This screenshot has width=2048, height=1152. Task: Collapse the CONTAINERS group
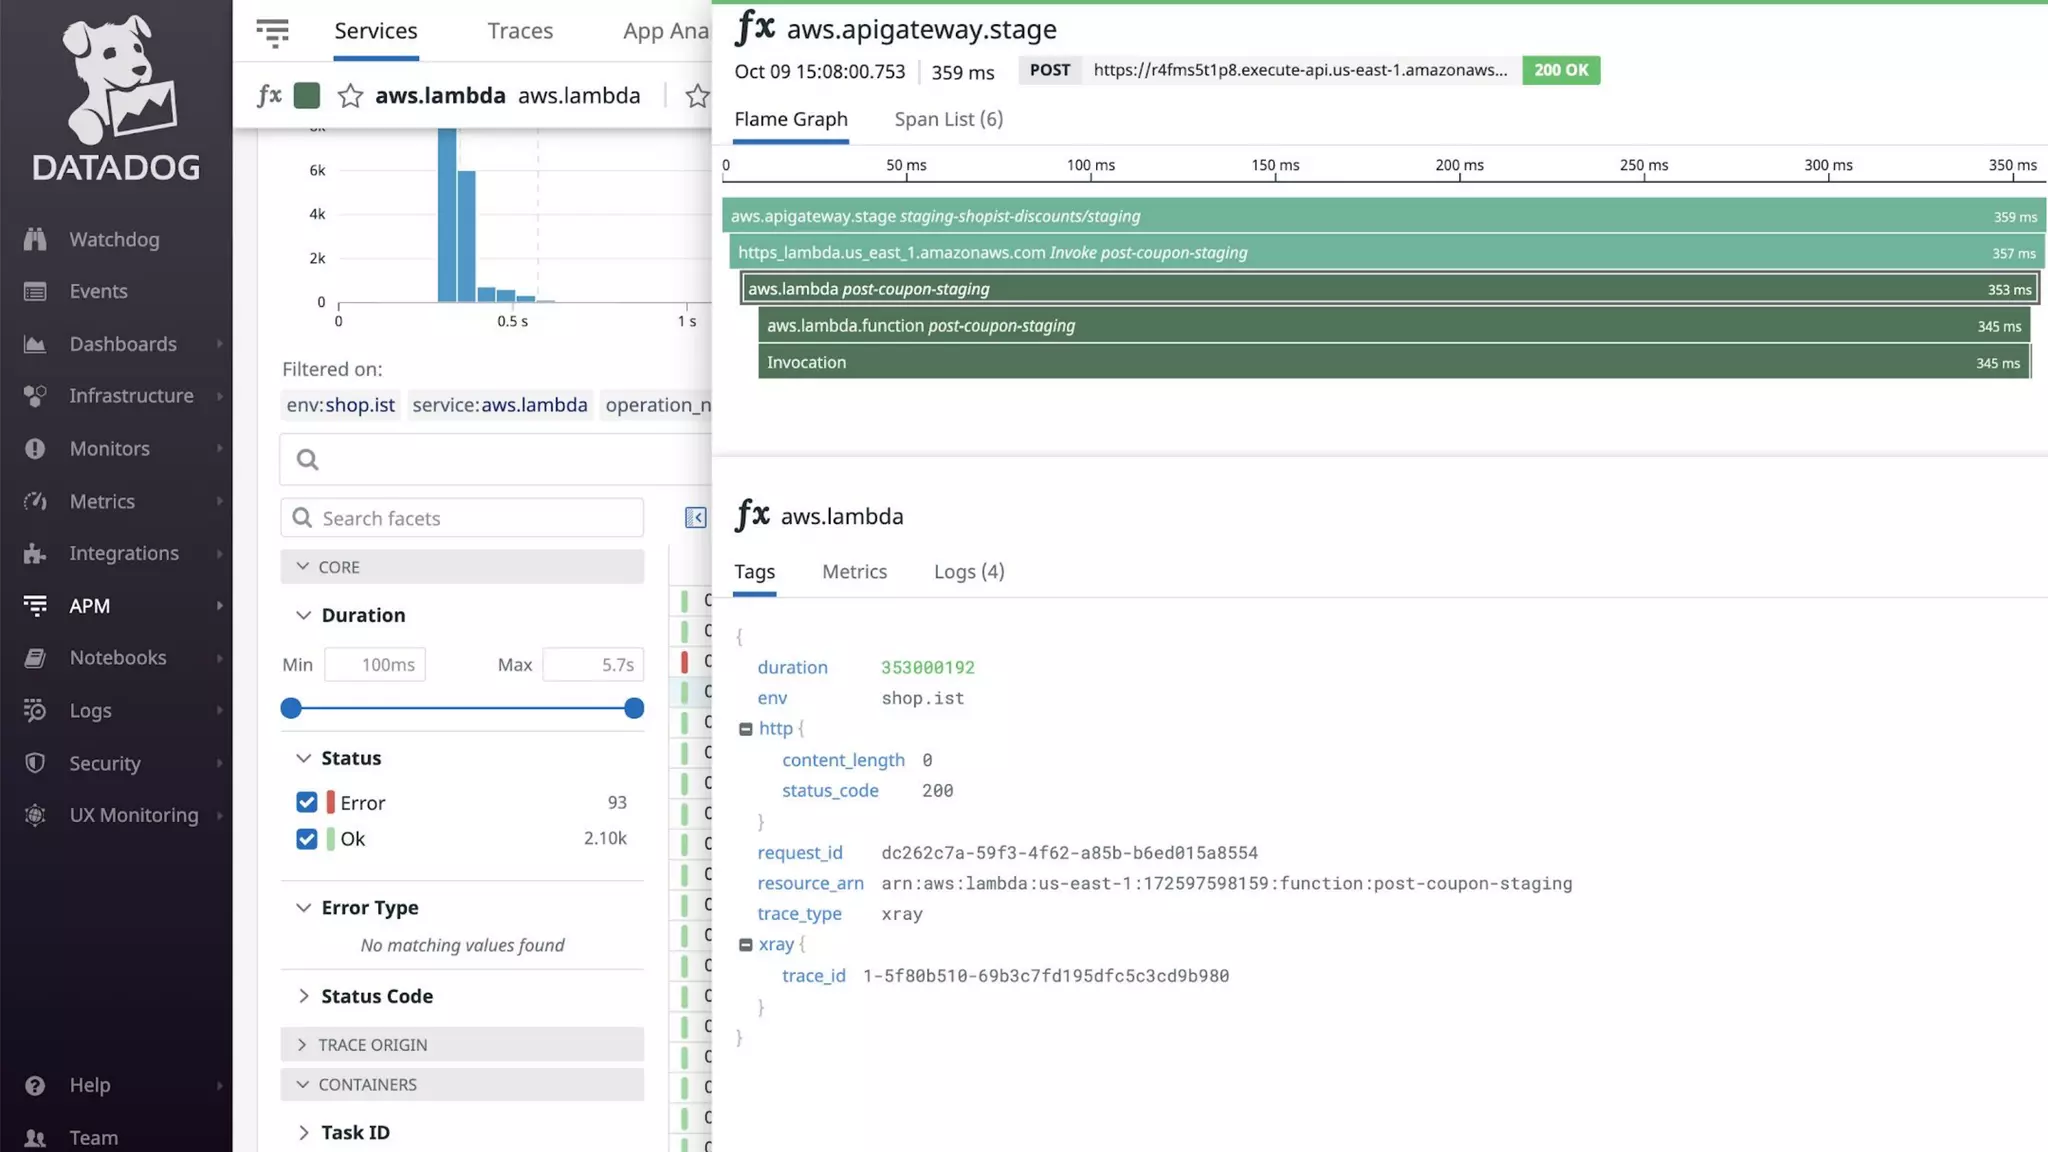[462, 1084]
